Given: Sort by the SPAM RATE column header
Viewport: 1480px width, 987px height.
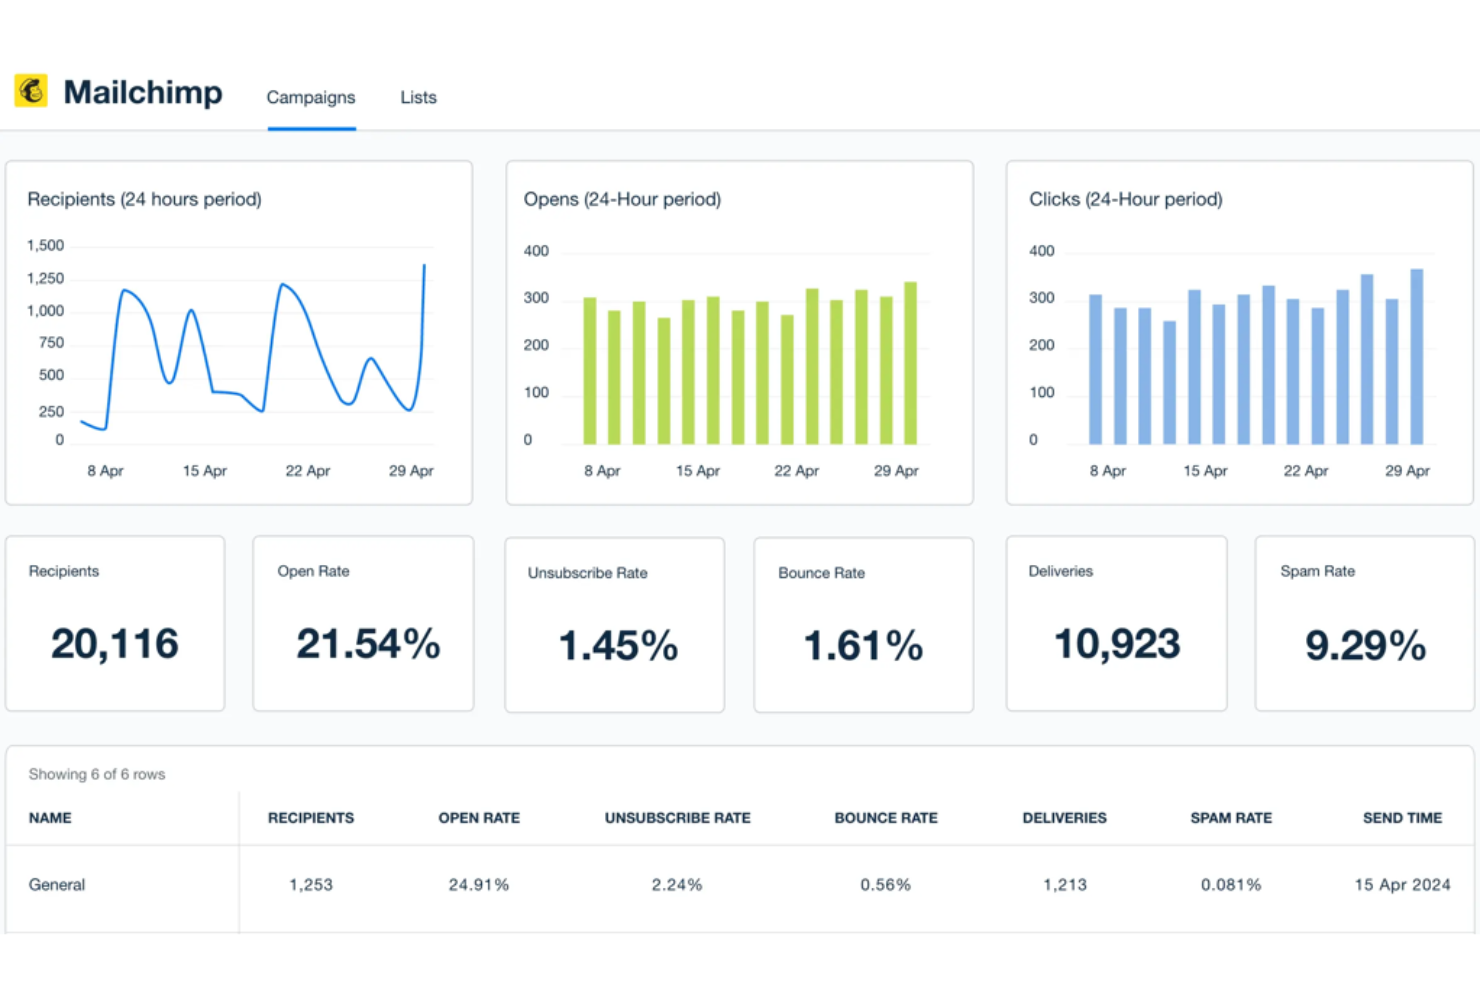Looking at the screenshot, I should pyautogui.click(x=1231, y=818).
